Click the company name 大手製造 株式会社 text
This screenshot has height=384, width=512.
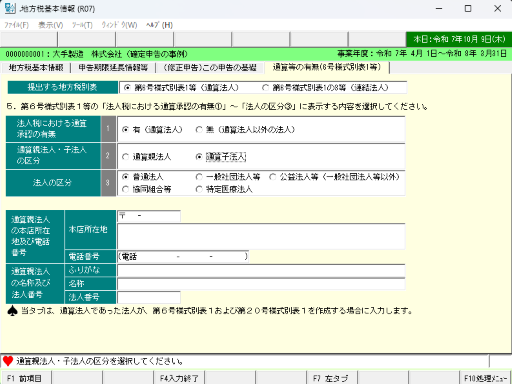click(x=87, y=54)
